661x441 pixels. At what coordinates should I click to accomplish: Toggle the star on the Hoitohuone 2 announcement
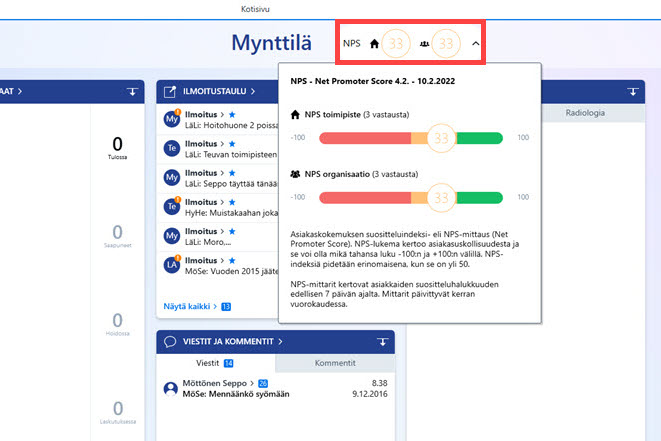pos(232,114)
